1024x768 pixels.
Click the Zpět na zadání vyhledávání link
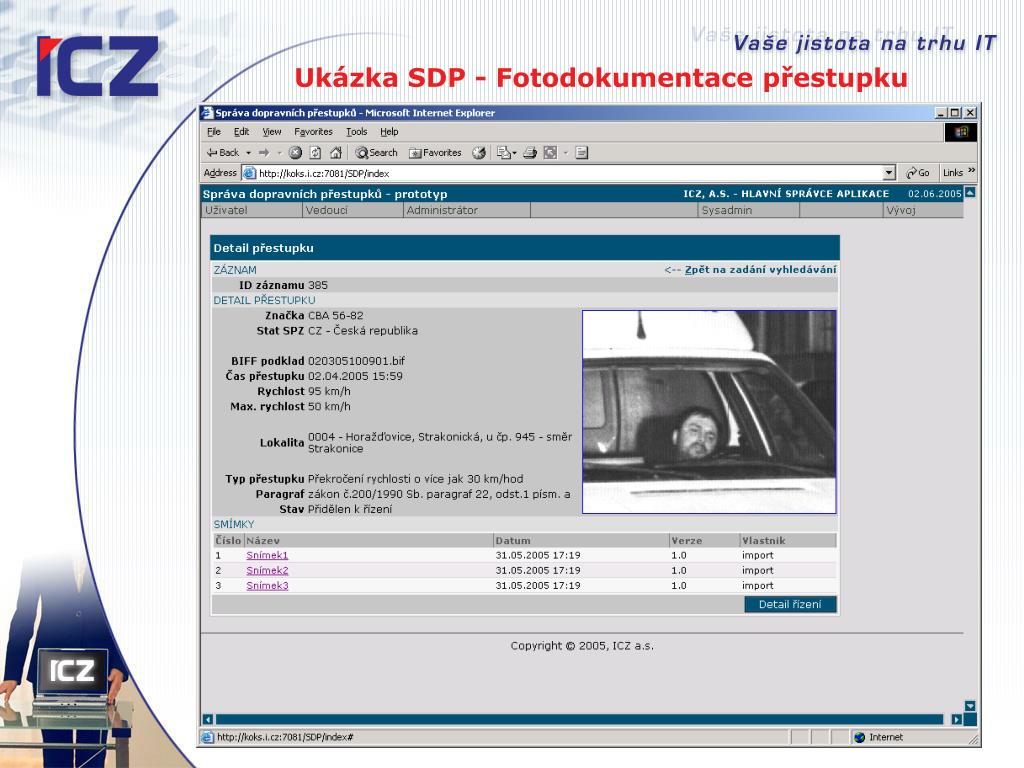point(760,270)
